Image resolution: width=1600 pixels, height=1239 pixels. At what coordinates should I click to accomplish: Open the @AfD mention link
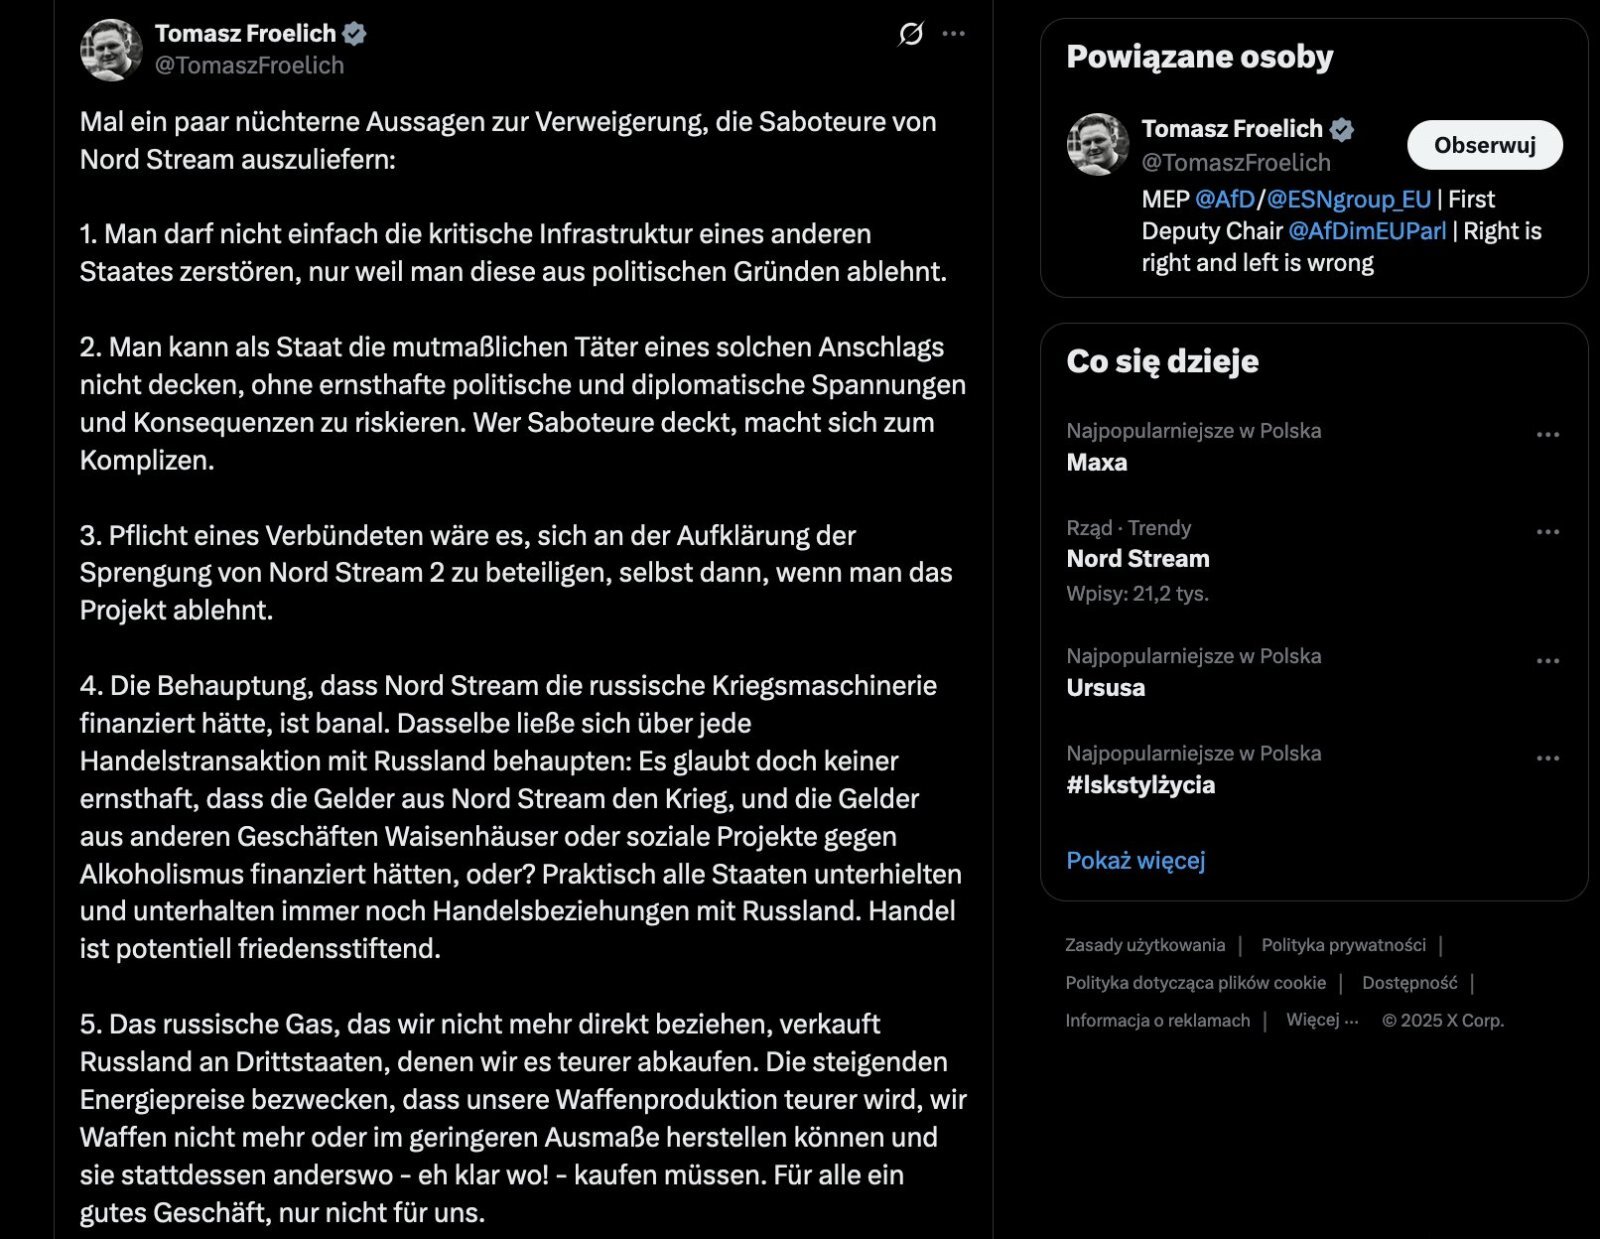point(1224,199)
